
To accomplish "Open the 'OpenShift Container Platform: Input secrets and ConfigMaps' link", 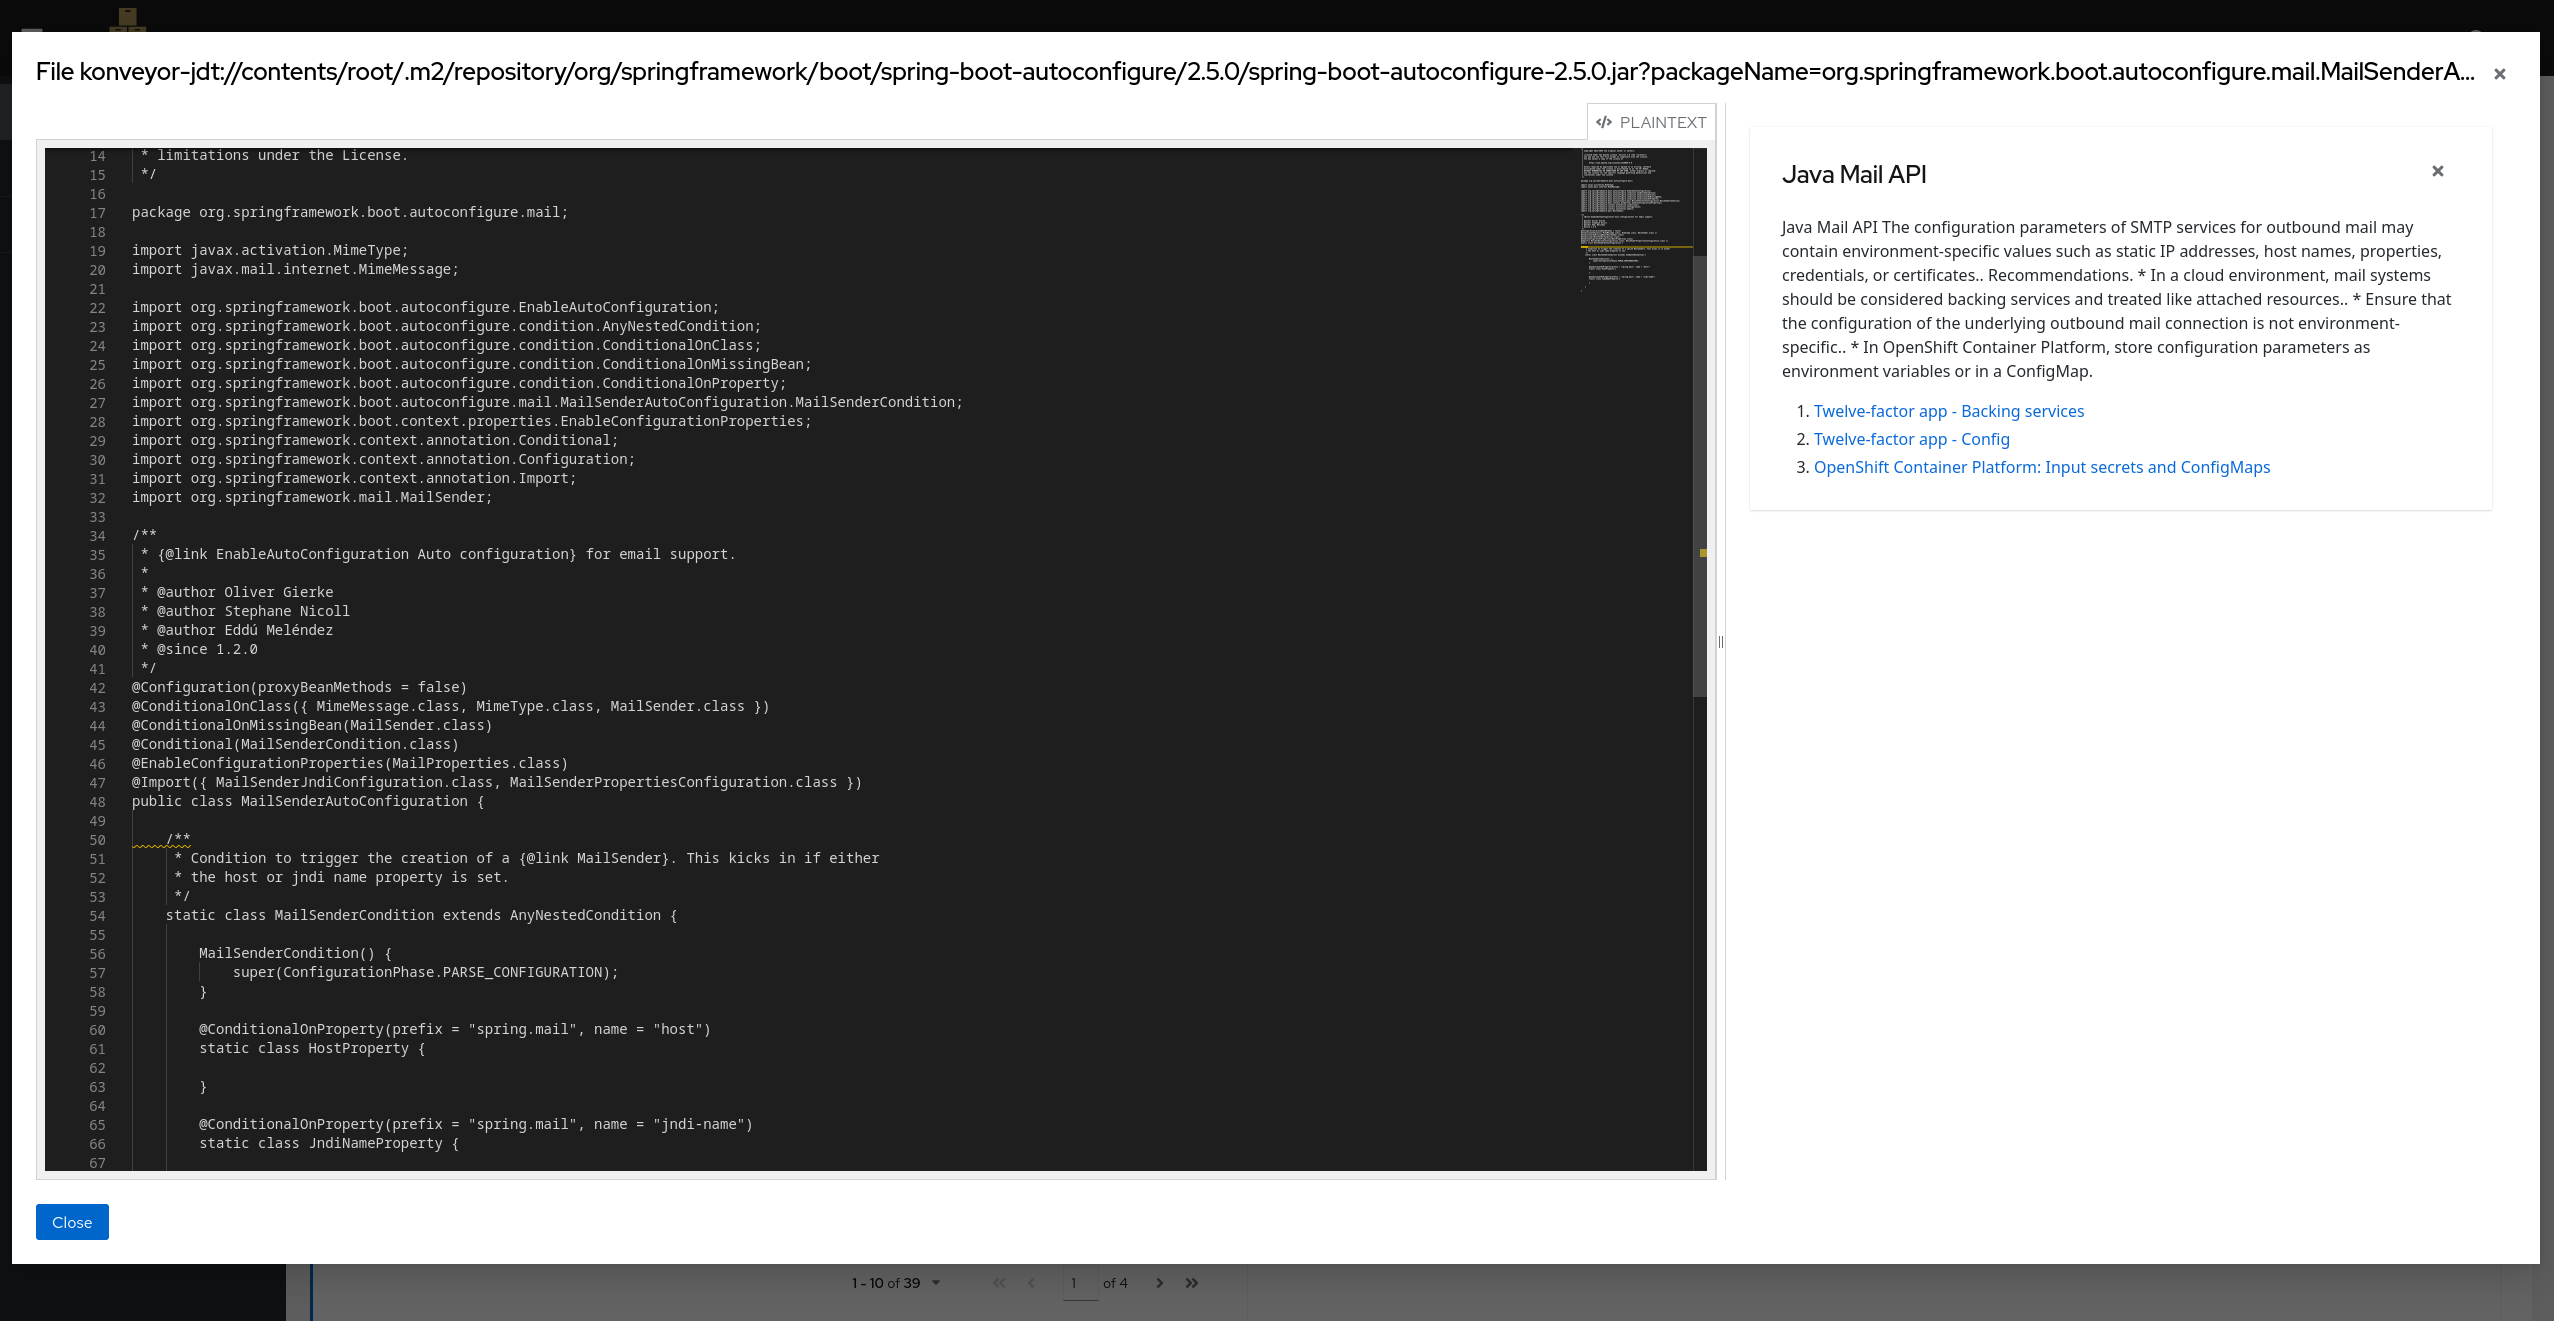I will 2040,467.
